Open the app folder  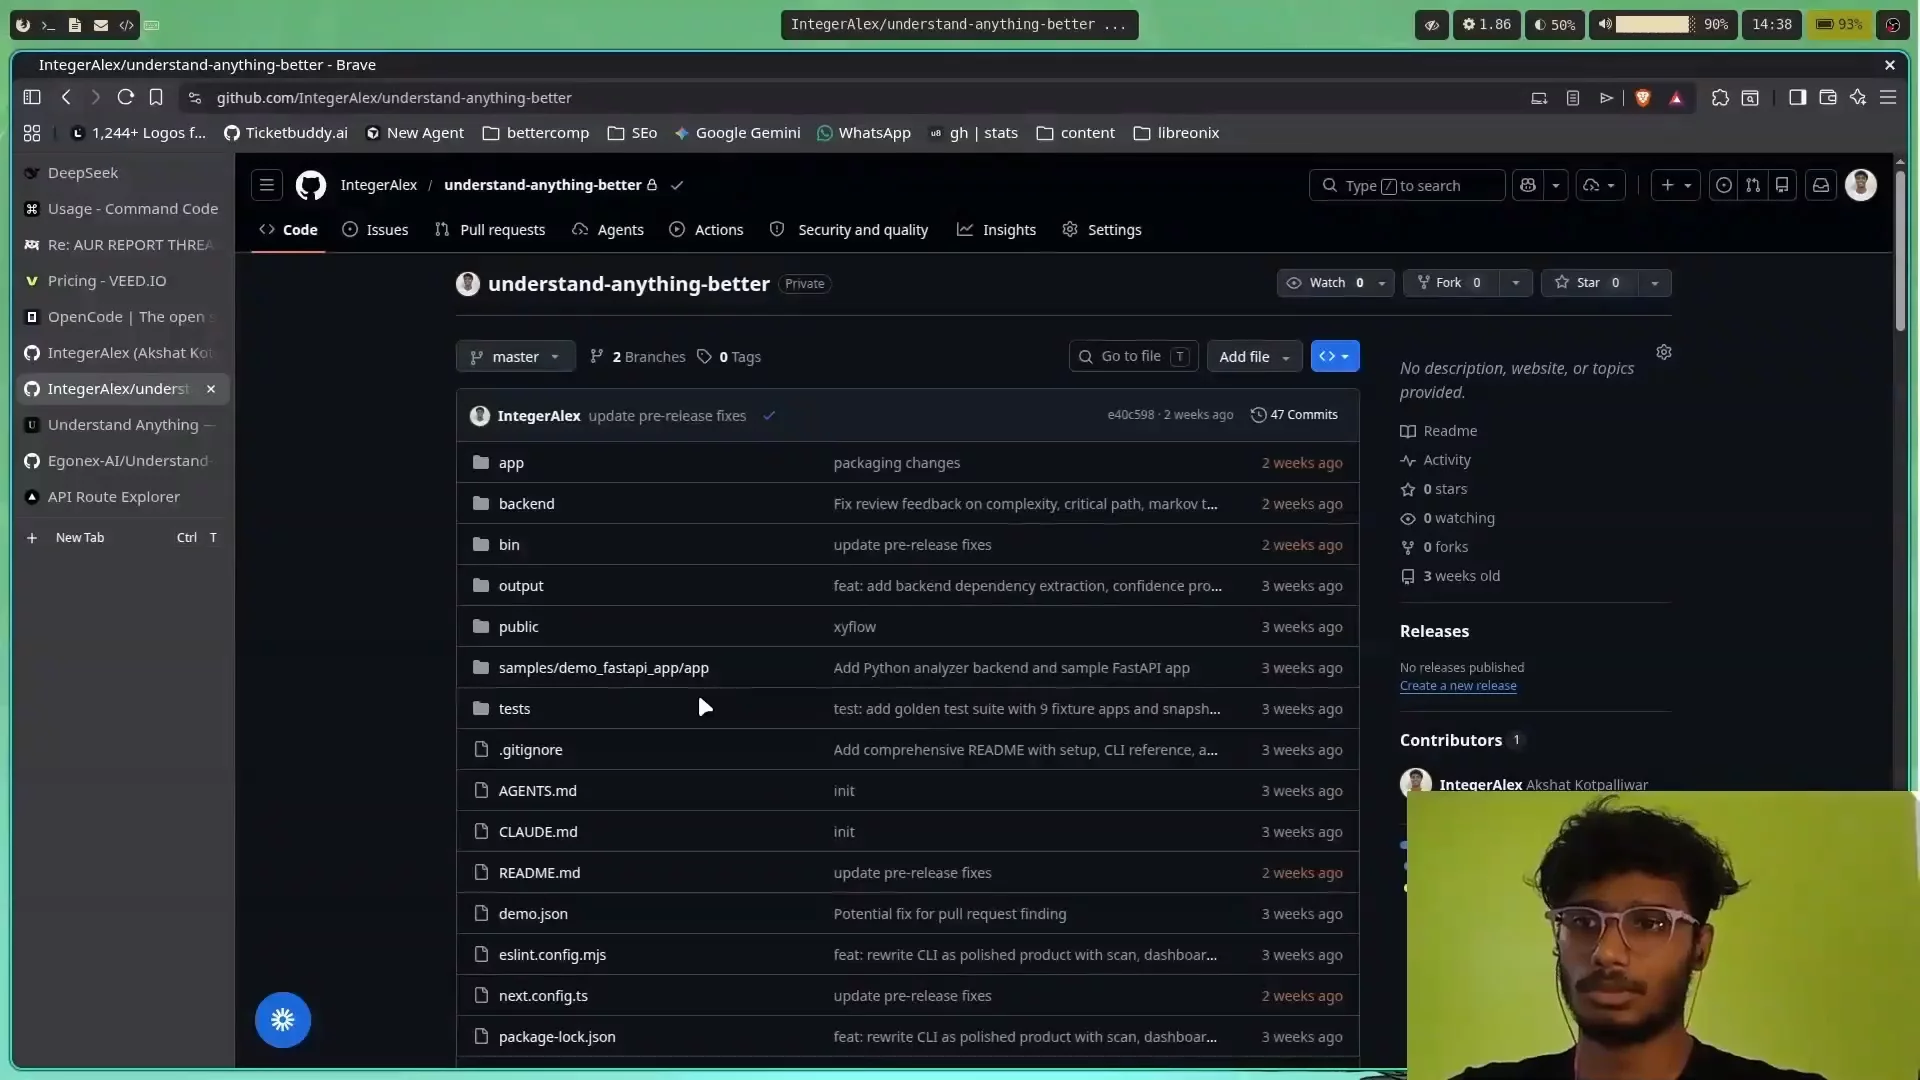point(511,463)
